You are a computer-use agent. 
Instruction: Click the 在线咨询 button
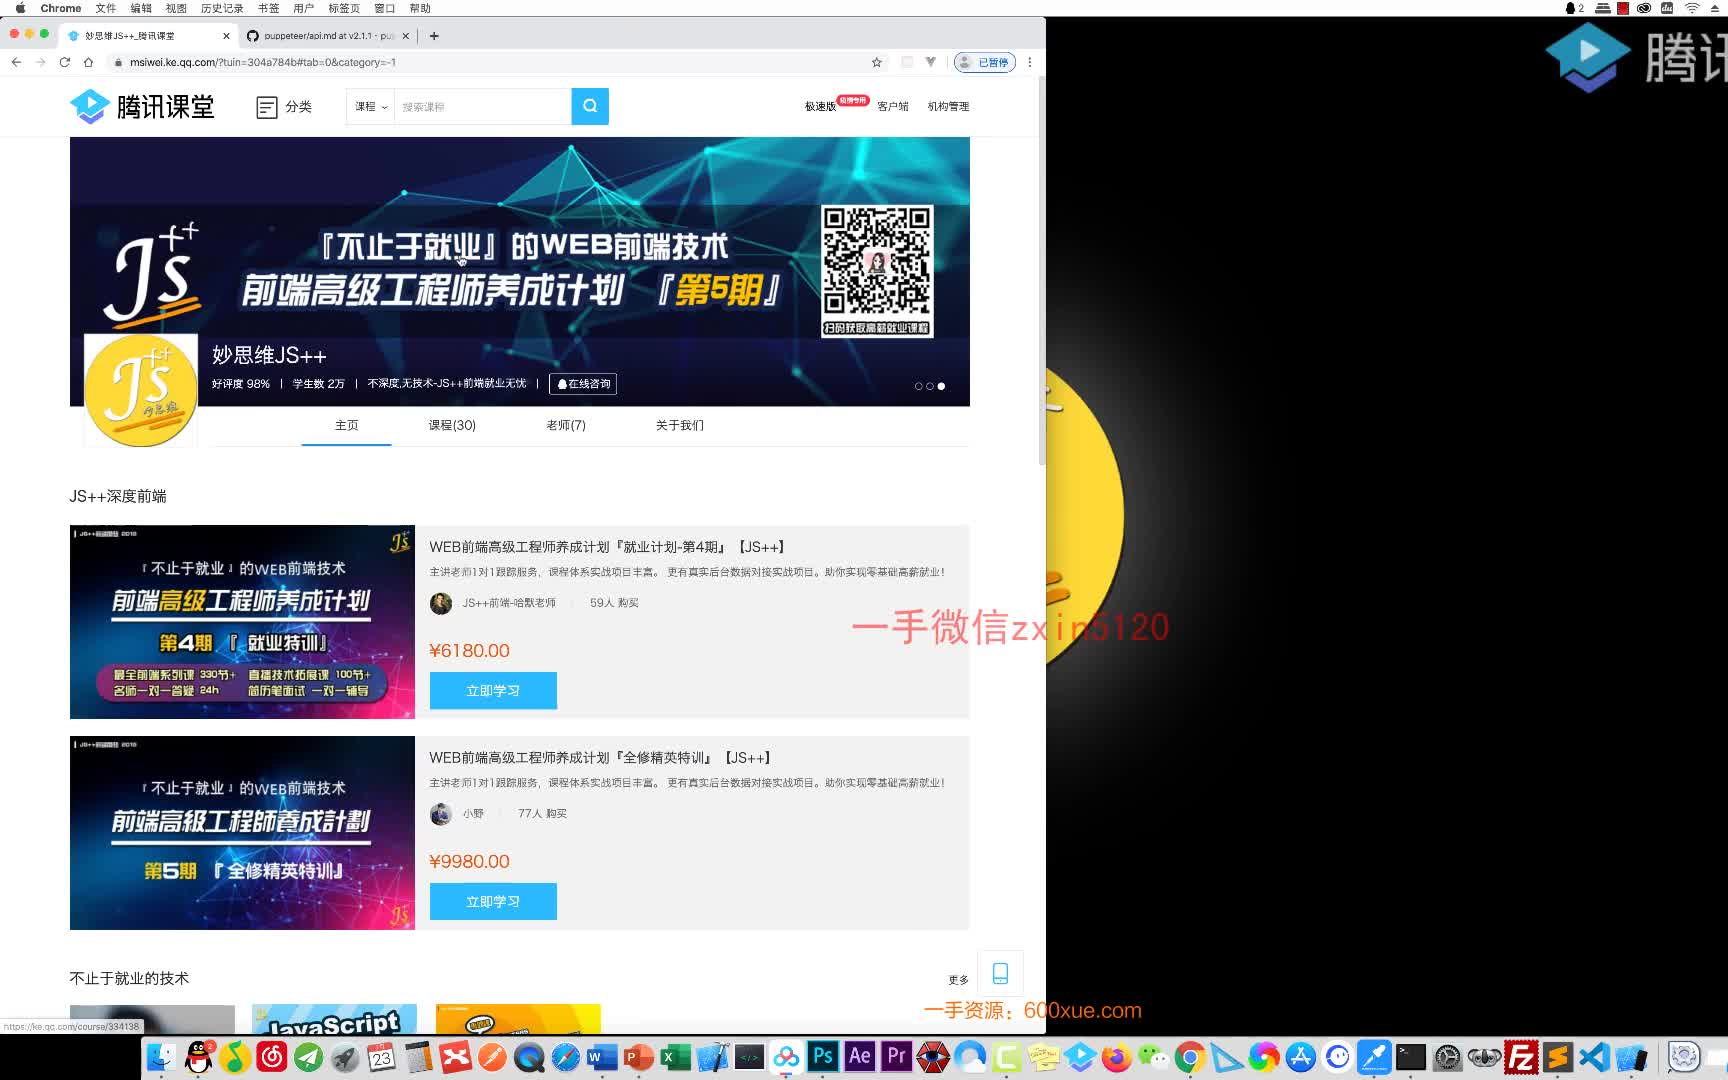pos(583,384)
